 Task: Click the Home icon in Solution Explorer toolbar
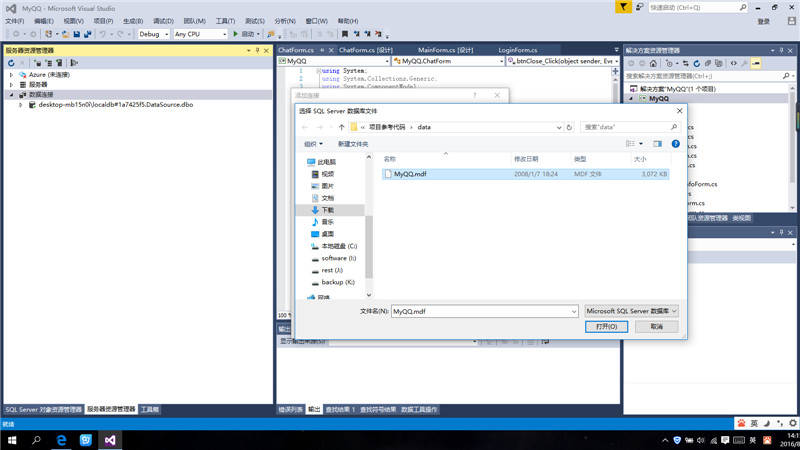[x=655, y=63]
